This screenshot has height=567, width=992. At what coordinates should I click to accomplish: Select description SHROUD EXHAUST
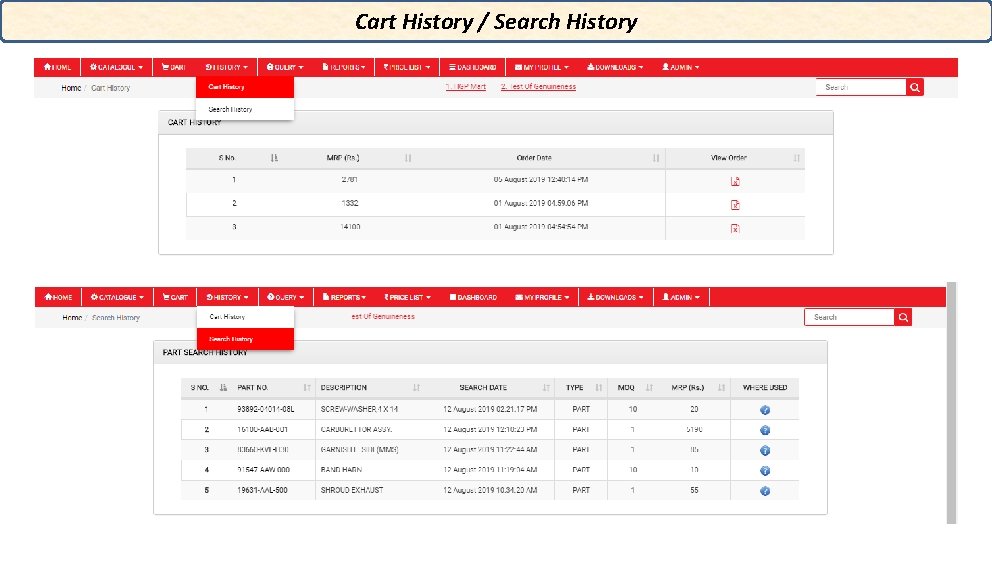click(352, 490)
